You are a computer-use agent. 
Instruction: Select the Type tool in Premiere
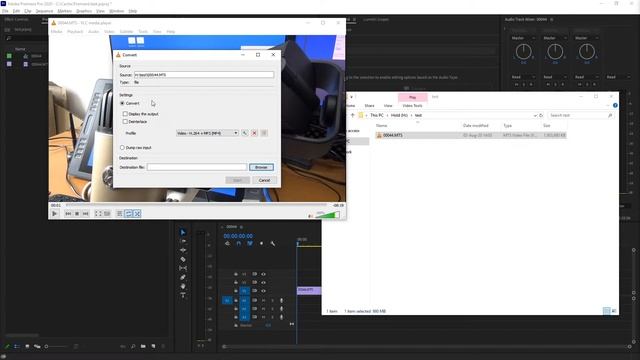(183, 295)
